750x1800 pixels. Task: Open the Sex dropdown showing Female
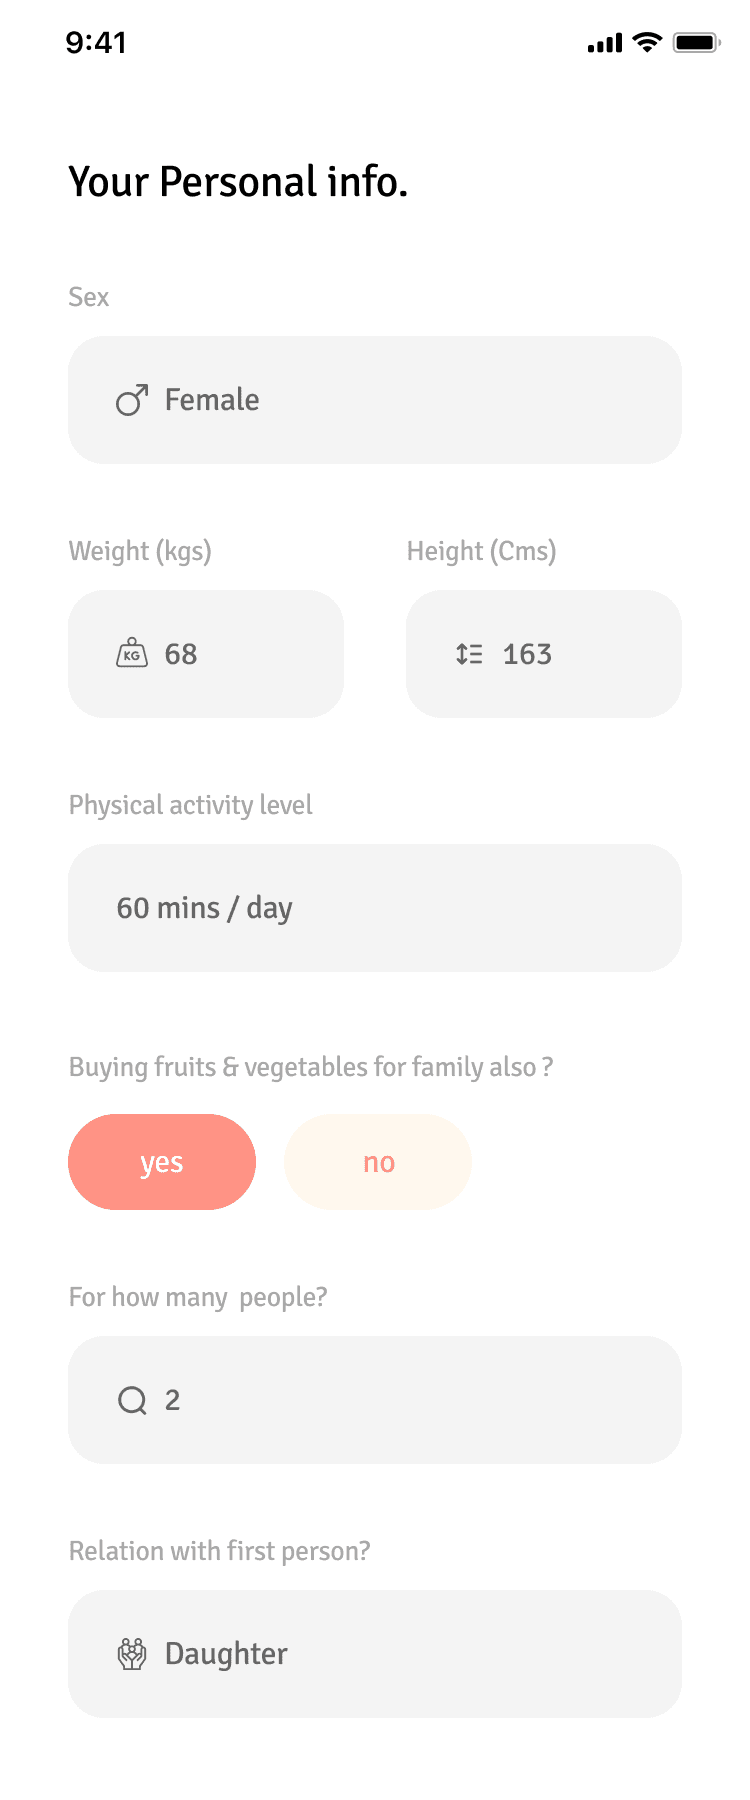[375, 400]
